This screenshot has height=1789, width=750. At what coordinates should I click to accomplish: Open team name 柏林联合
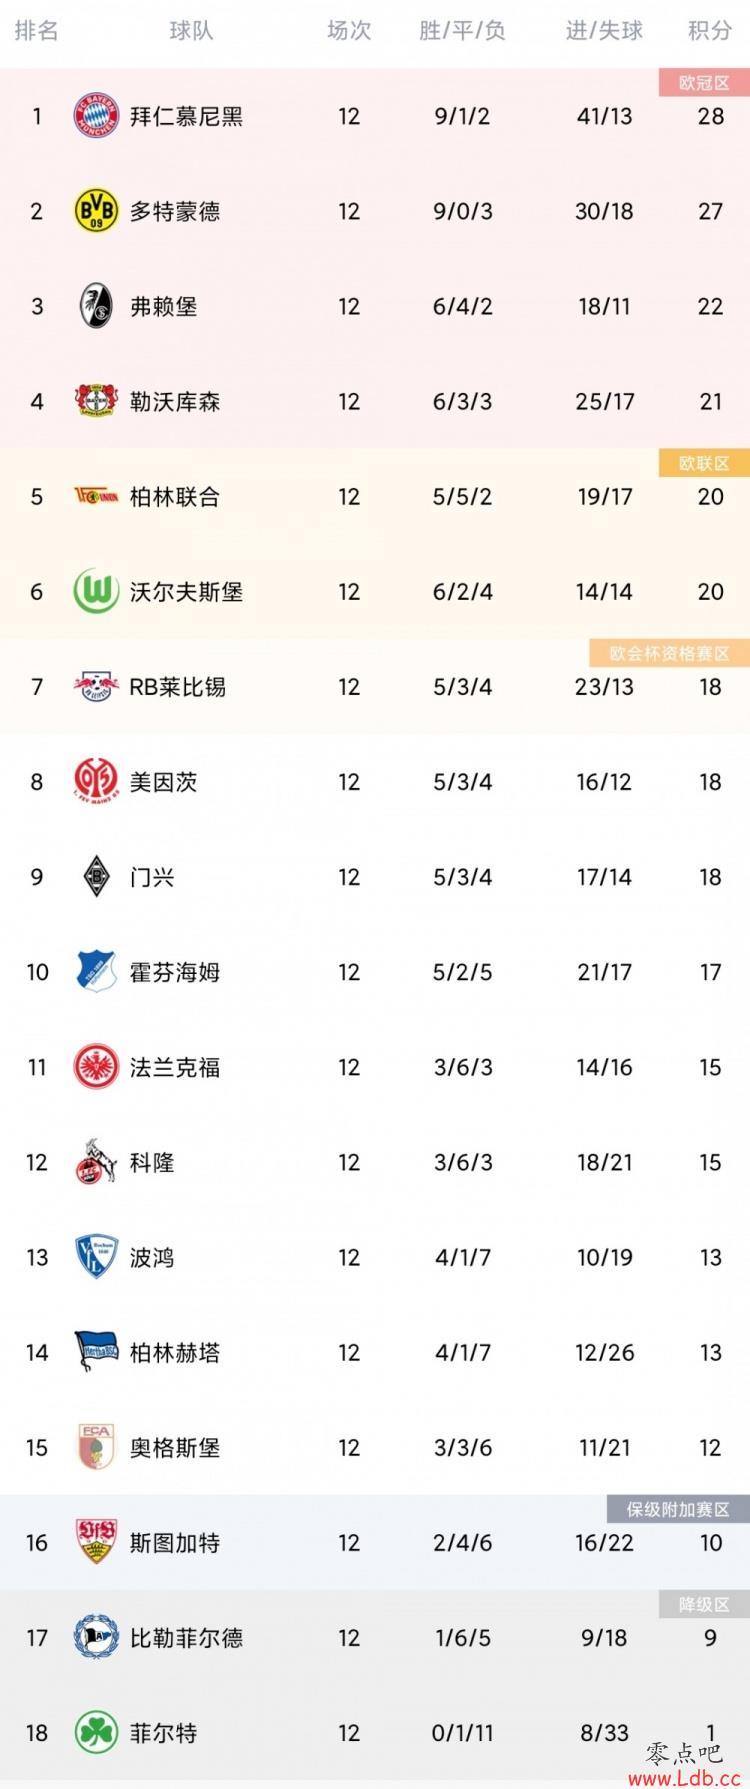175,497
